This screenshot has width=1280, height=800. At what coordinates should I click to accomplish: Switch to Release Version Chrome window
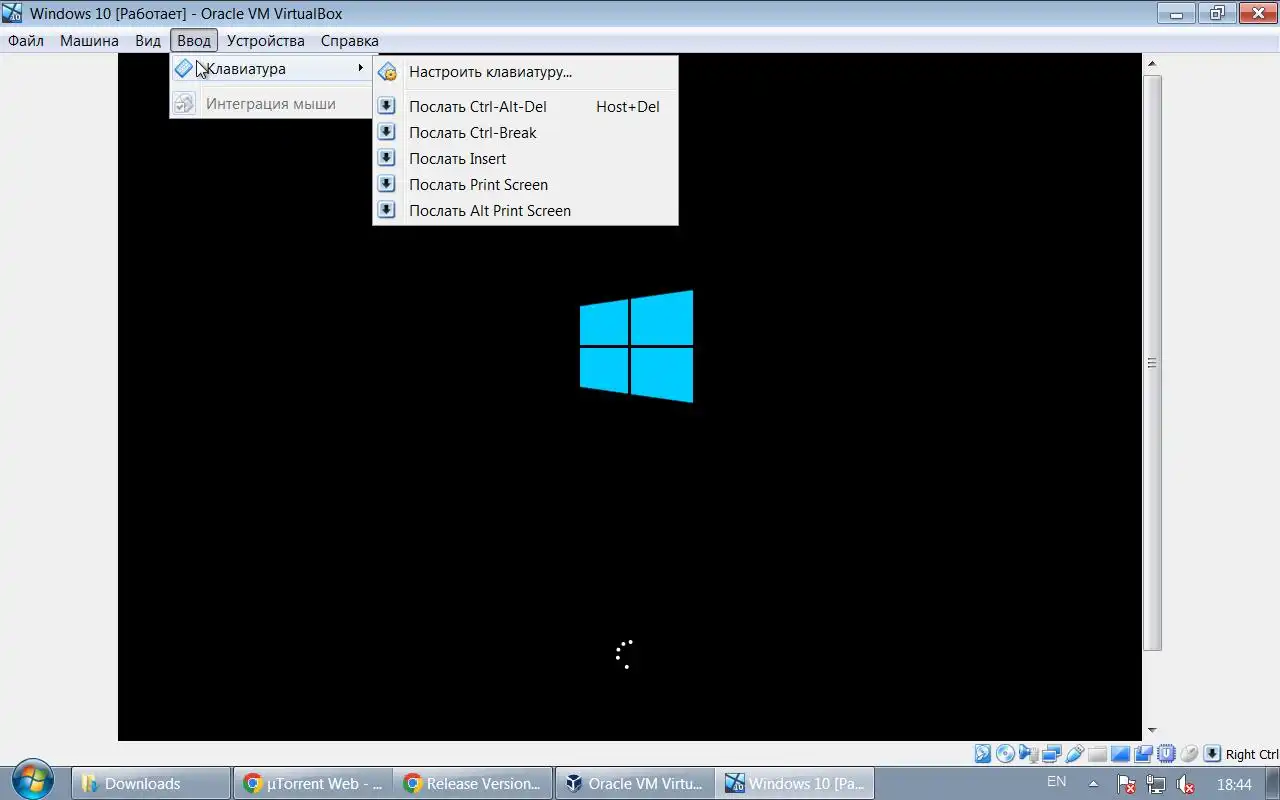473,784
